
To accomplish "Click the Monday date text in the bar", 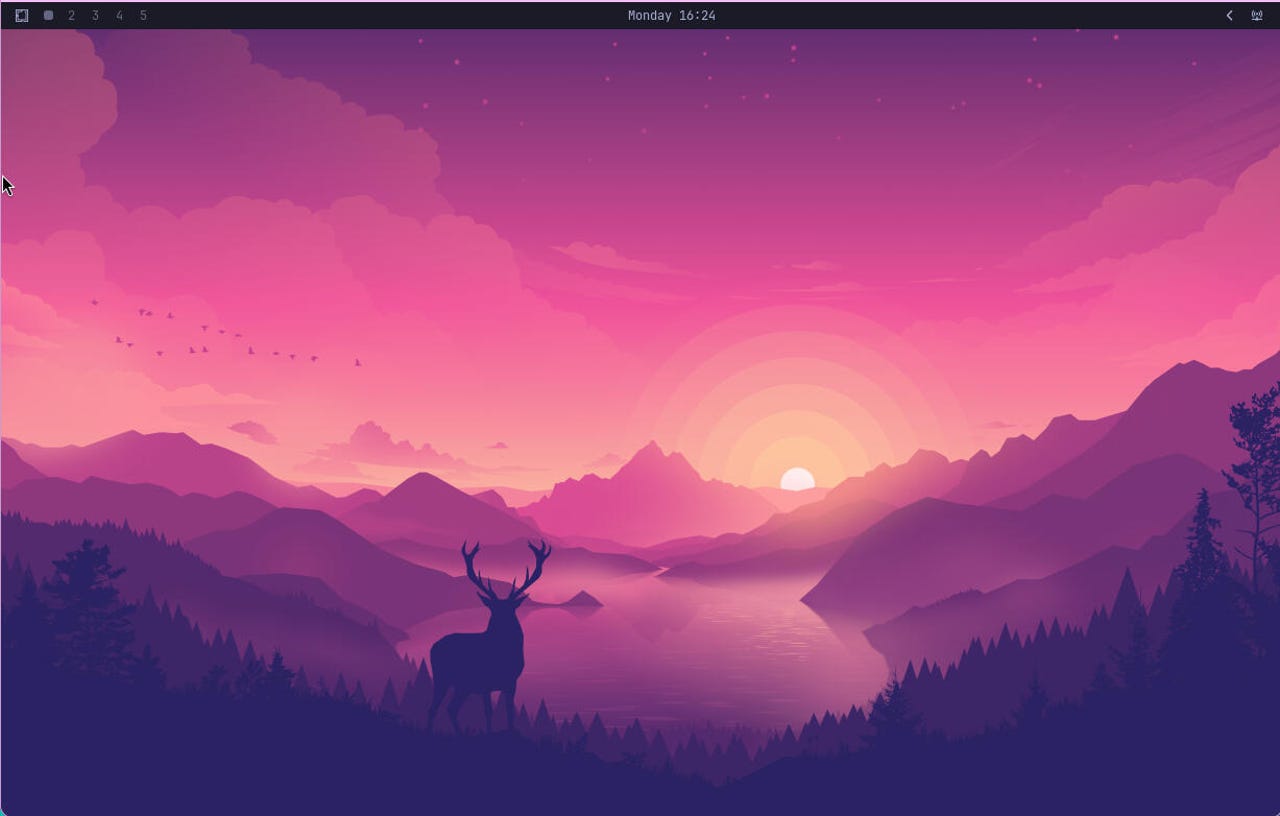I will pyautogui.click(x=650, y=15).
